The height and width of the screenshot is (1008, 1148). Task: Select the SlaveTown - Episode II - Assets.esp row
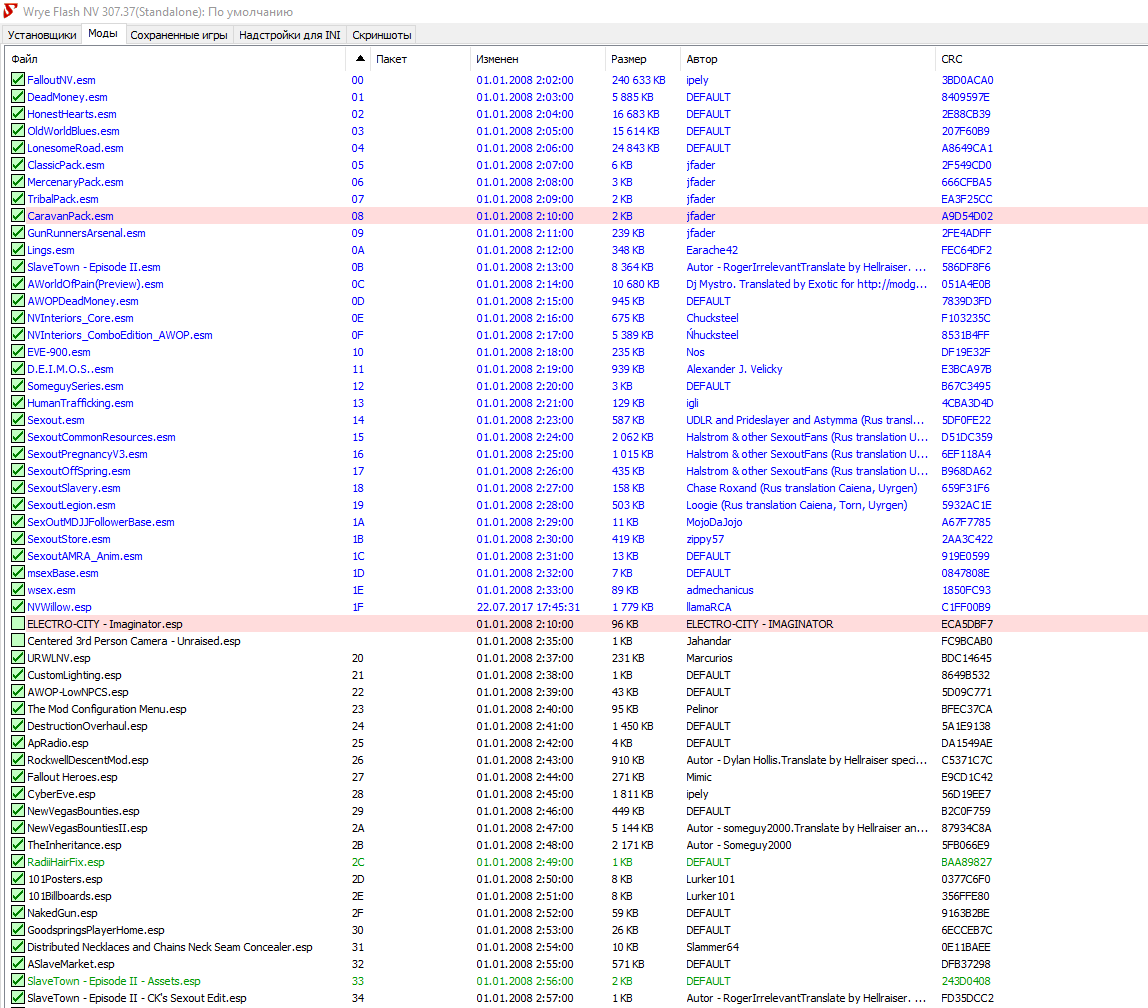(113, 981)
